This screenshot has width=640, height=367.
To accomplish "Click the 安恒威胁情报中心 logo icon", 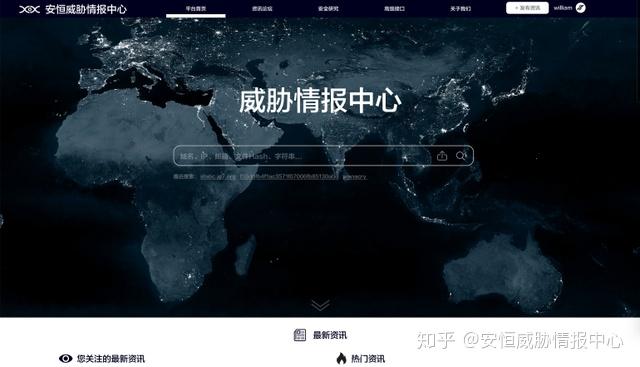I will click(x=29, y=9).
